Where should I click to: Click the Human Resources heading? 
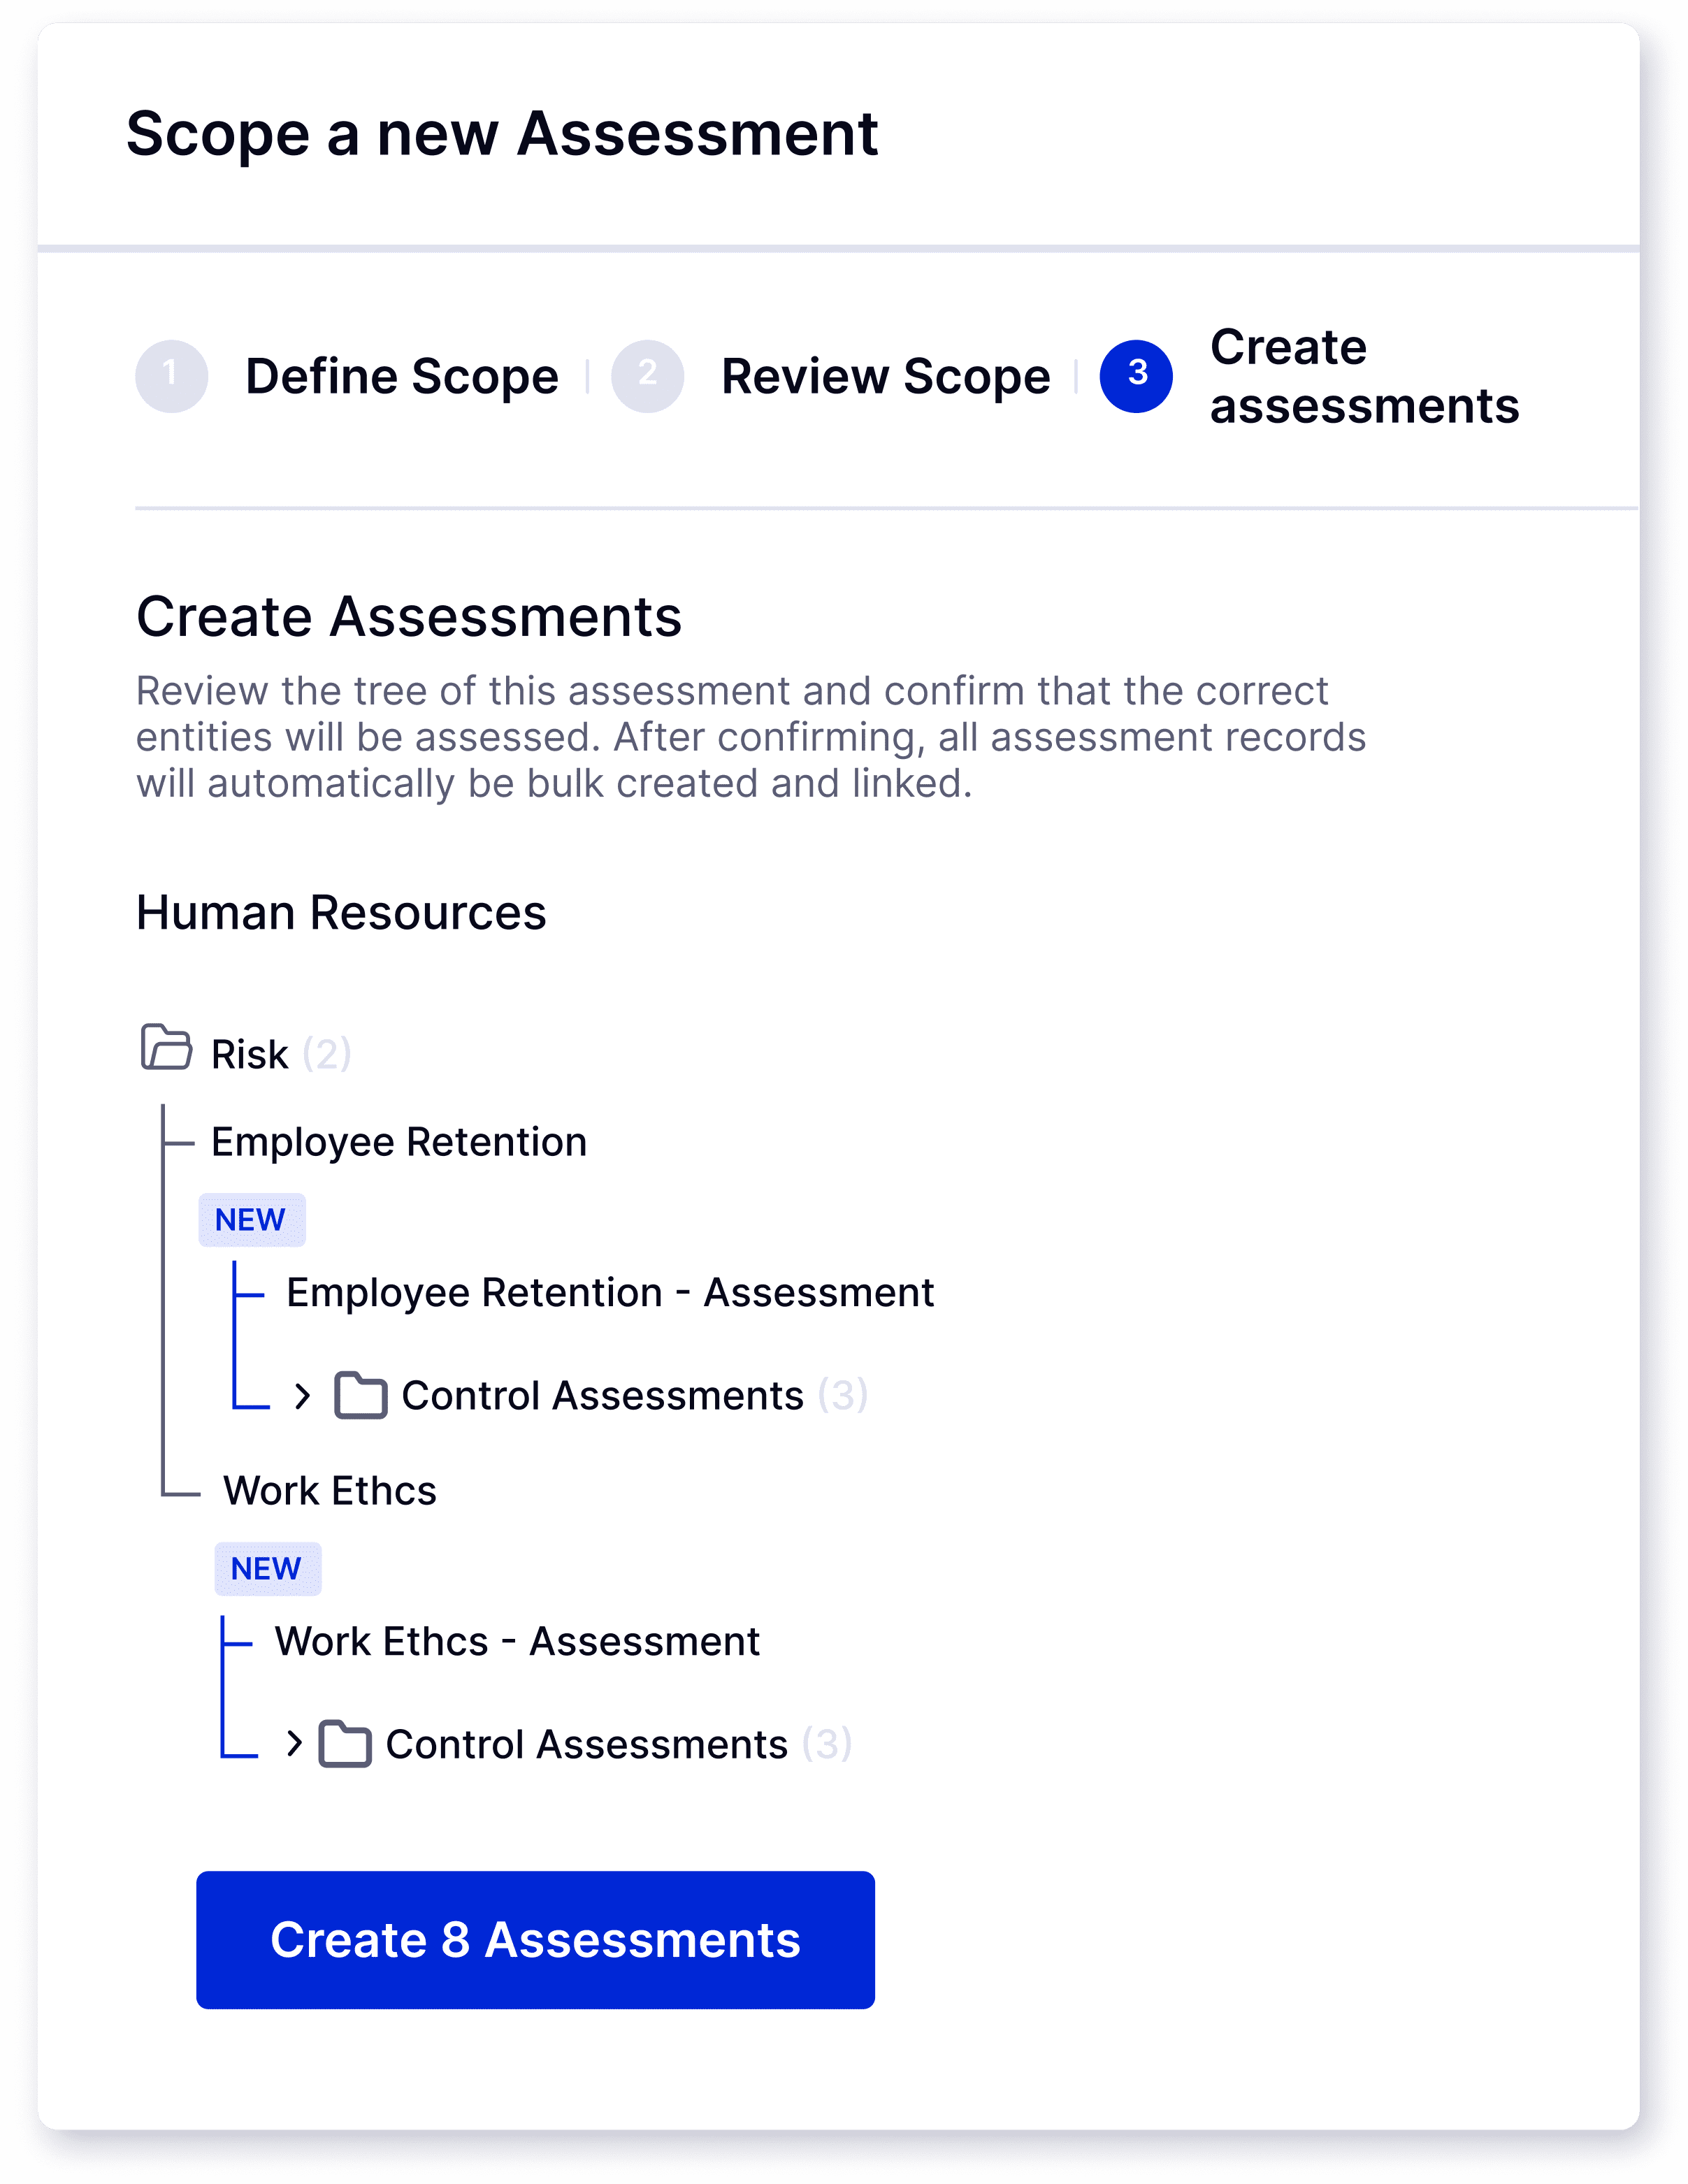point(341,913)
